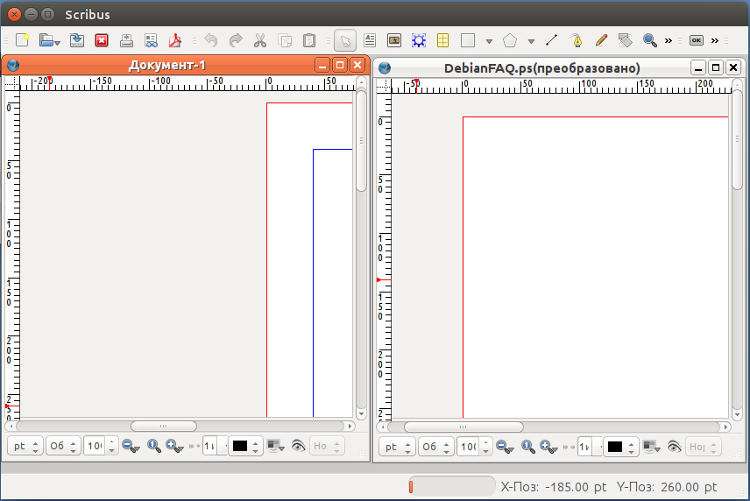Image resolution: width=750 pixels, height=501 pixels.
Task: Select the Text Frame tool
Action: pyautogui.click(x=369, y=41)
